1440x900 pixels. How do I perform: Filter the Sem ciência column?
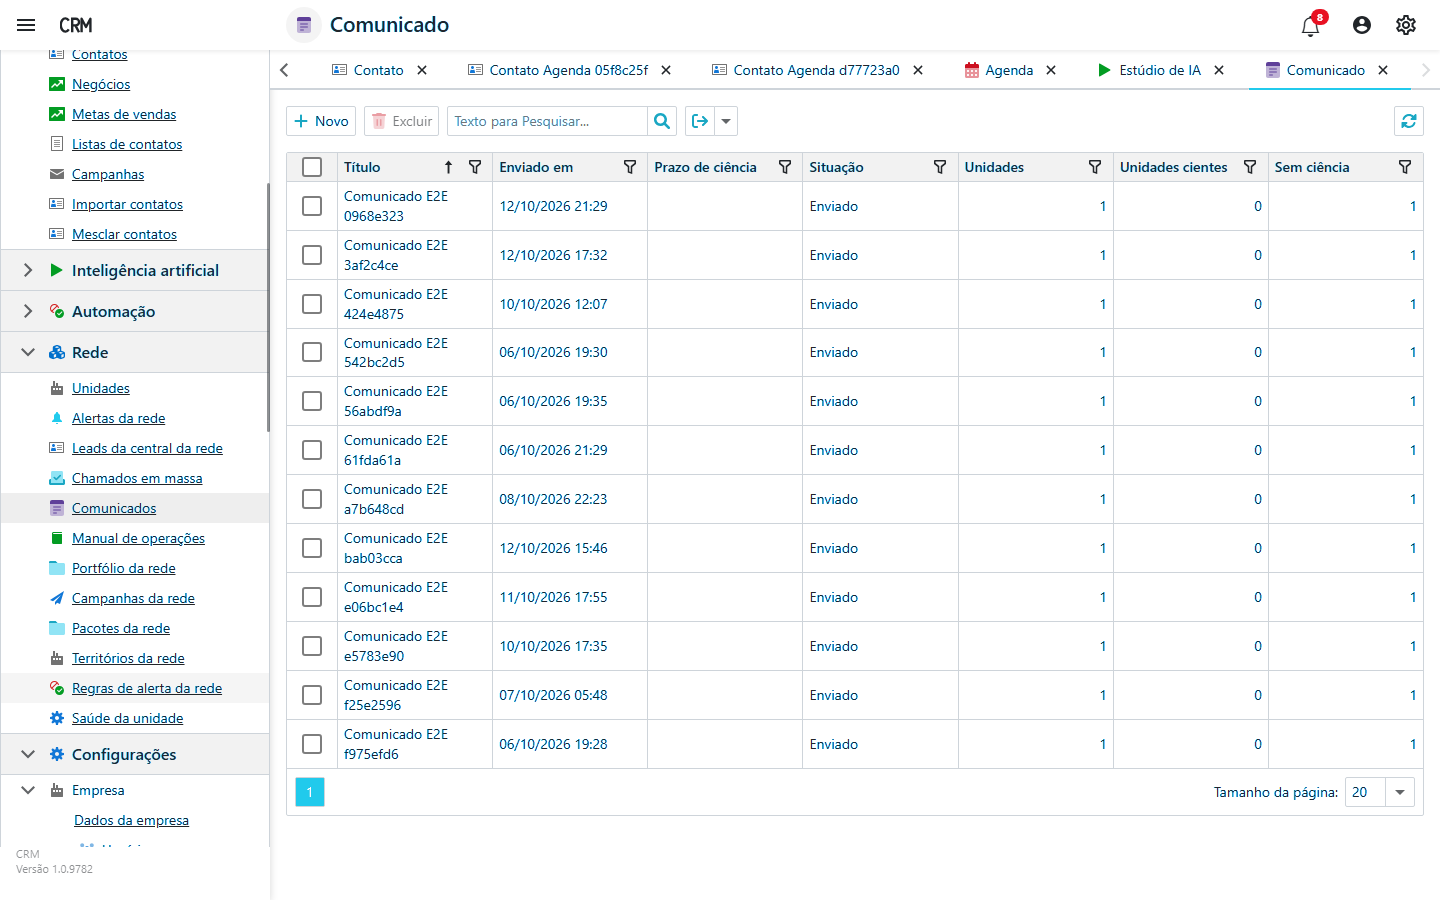(1405, 167)
